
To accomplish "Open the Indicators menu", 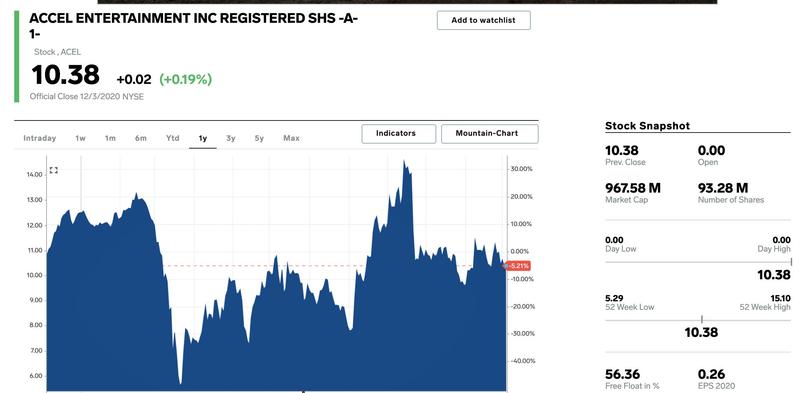I will pyautogui.click(x=398, y=134).
